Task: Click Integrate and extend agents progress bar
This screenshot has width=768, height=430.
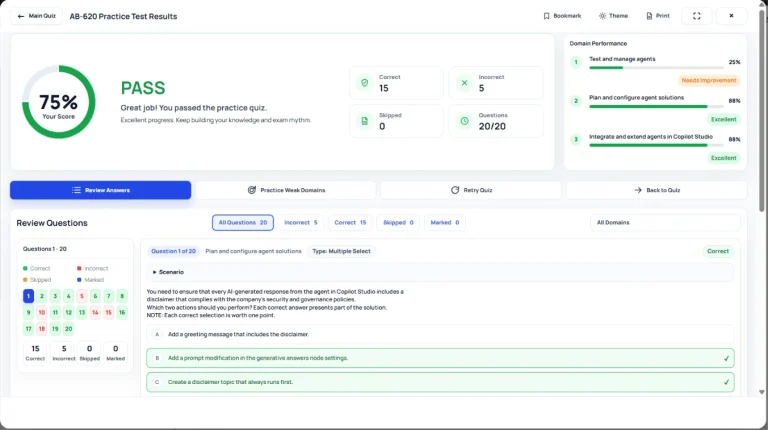Action: 656,145
